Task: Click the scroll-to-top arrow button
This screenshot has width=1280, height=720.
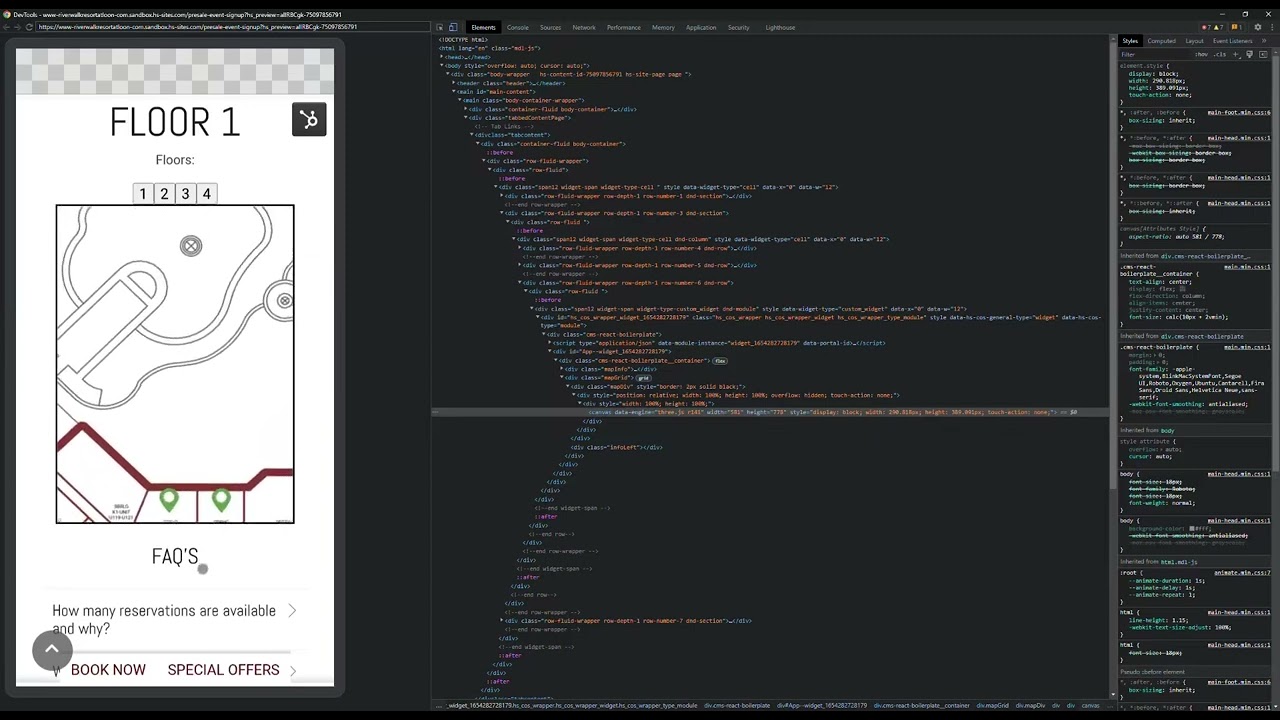Action: (x=52, y=650)
